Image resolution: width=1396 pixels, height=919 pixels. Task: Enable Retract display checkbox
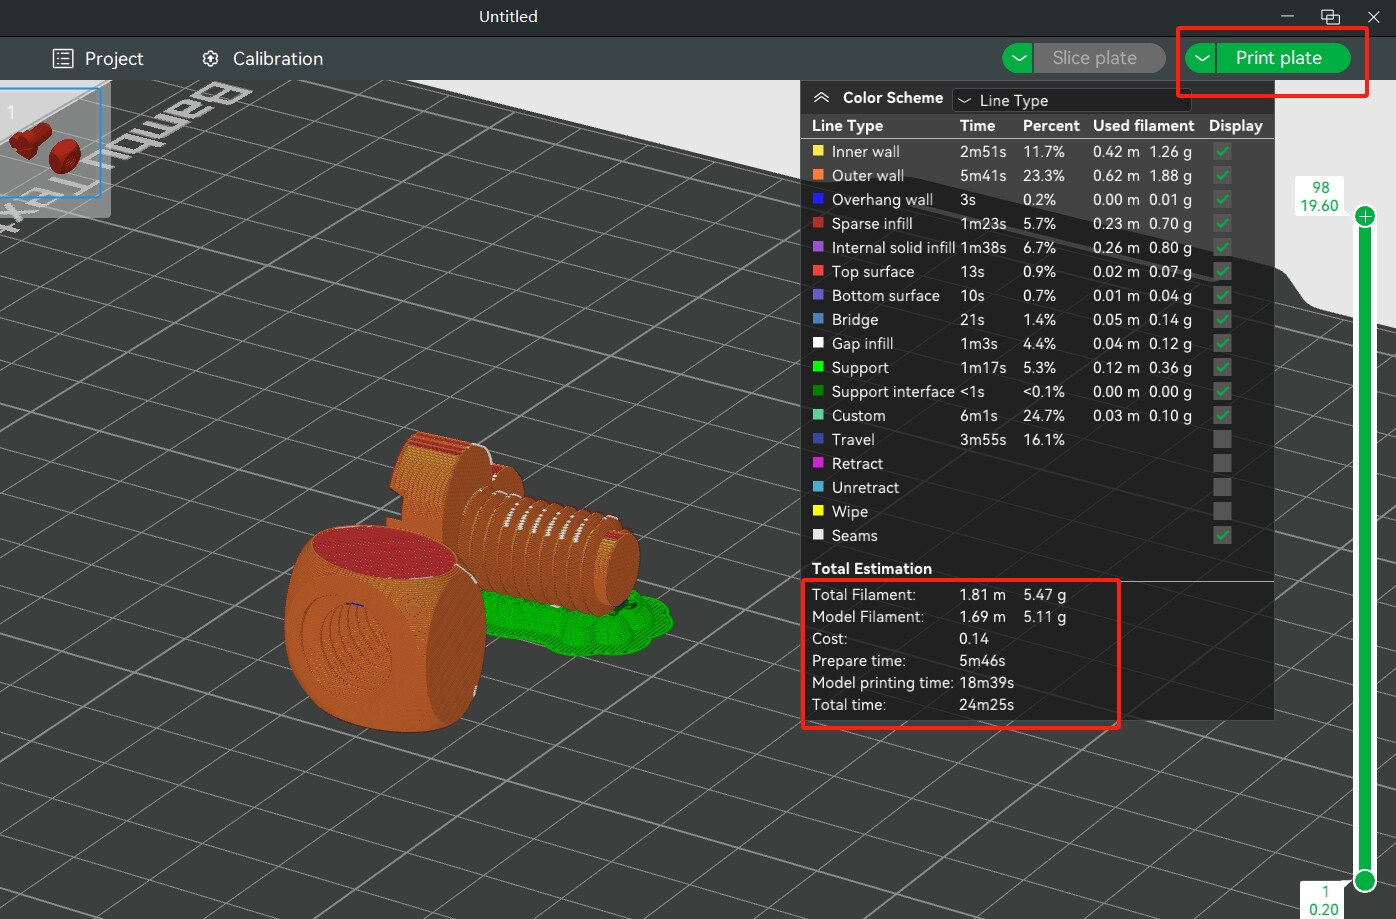(x=1222, y=463)
